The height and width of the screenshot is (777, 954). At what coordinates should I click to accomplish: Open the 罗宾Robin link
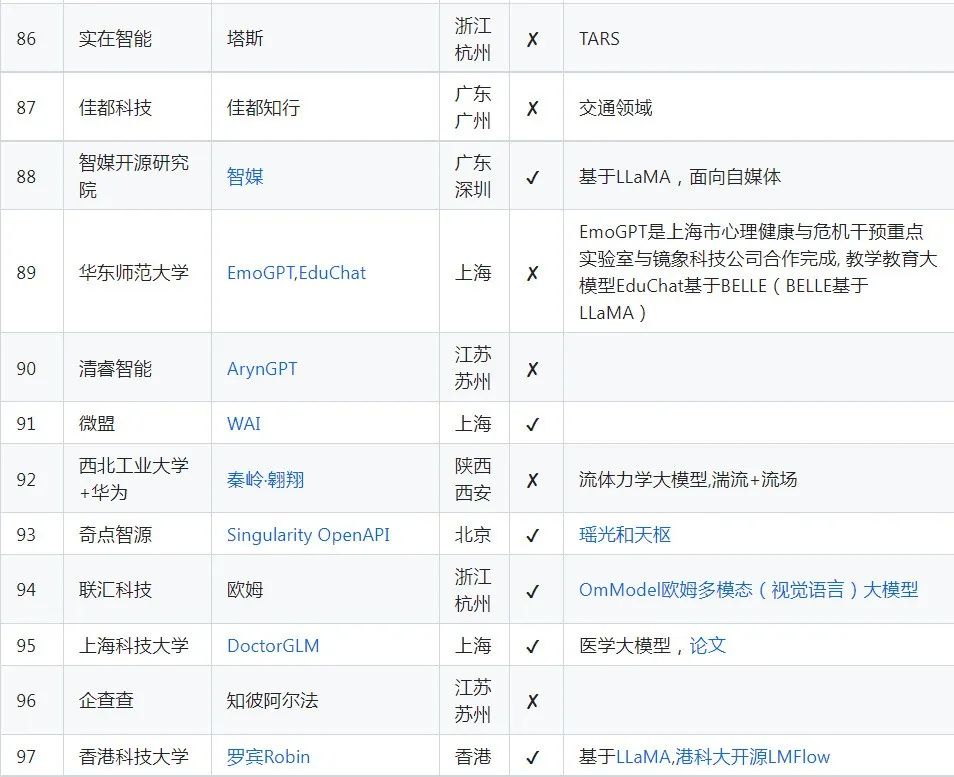[x=268, y=756]
